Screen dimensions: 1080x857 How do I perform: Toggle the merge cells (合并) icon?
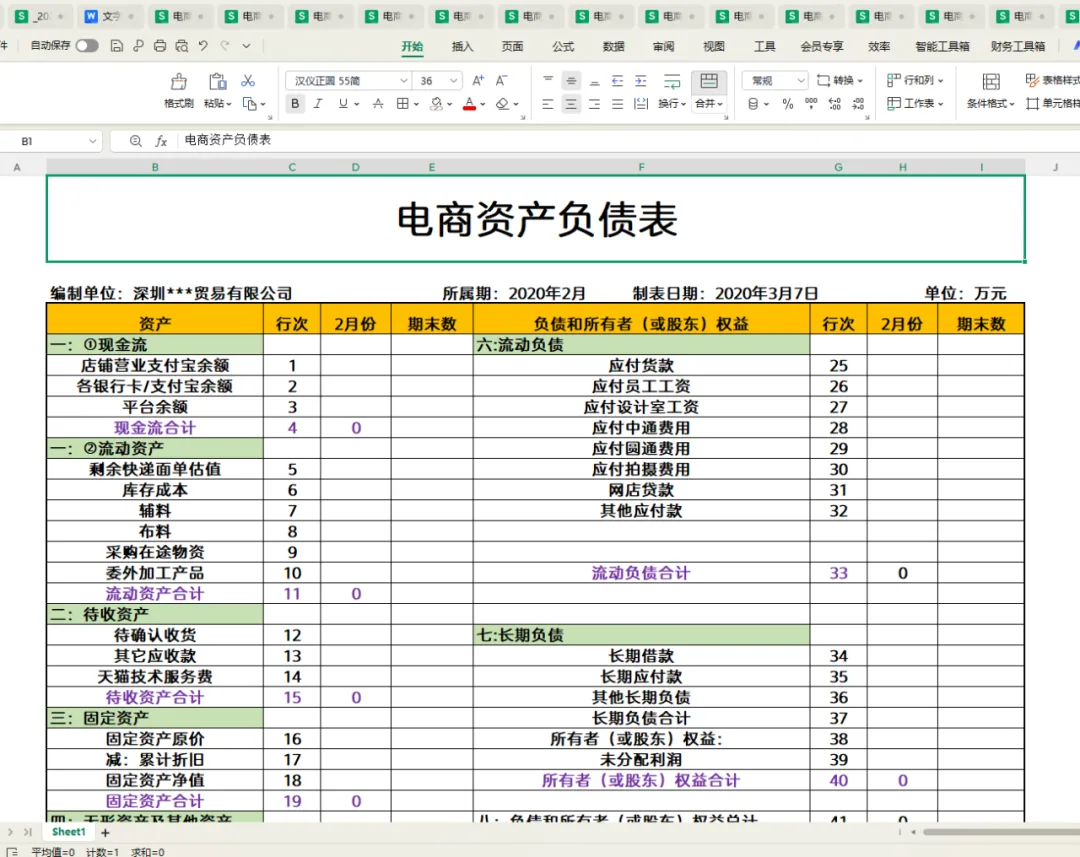point(709,81)
